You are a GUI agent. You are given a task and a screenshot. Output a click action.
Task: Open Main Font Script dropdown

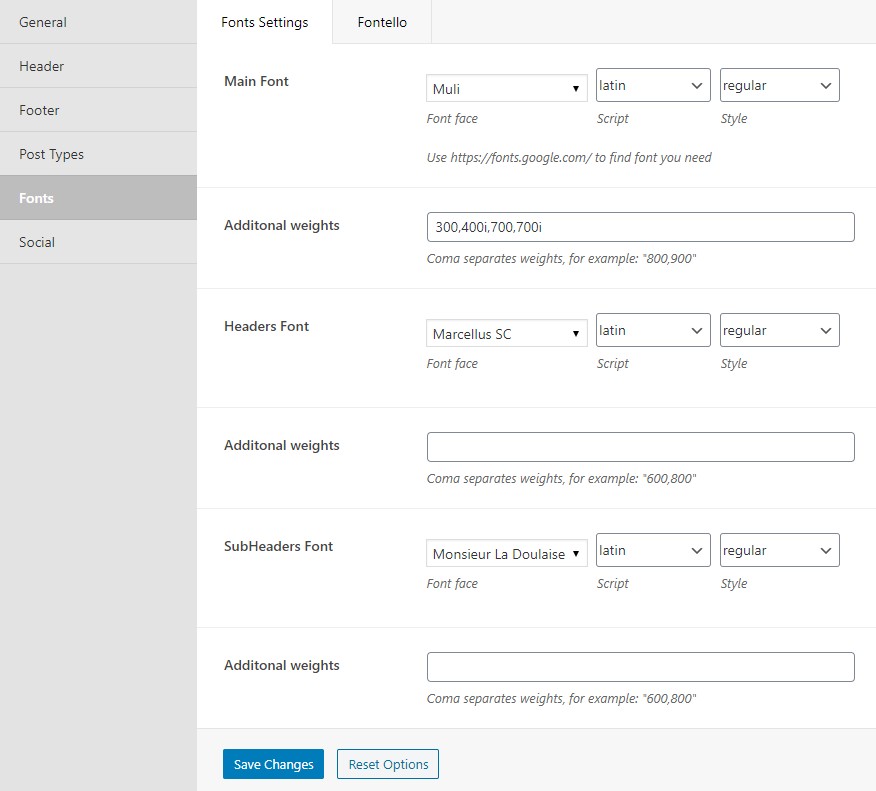click(x=653, y=85)
